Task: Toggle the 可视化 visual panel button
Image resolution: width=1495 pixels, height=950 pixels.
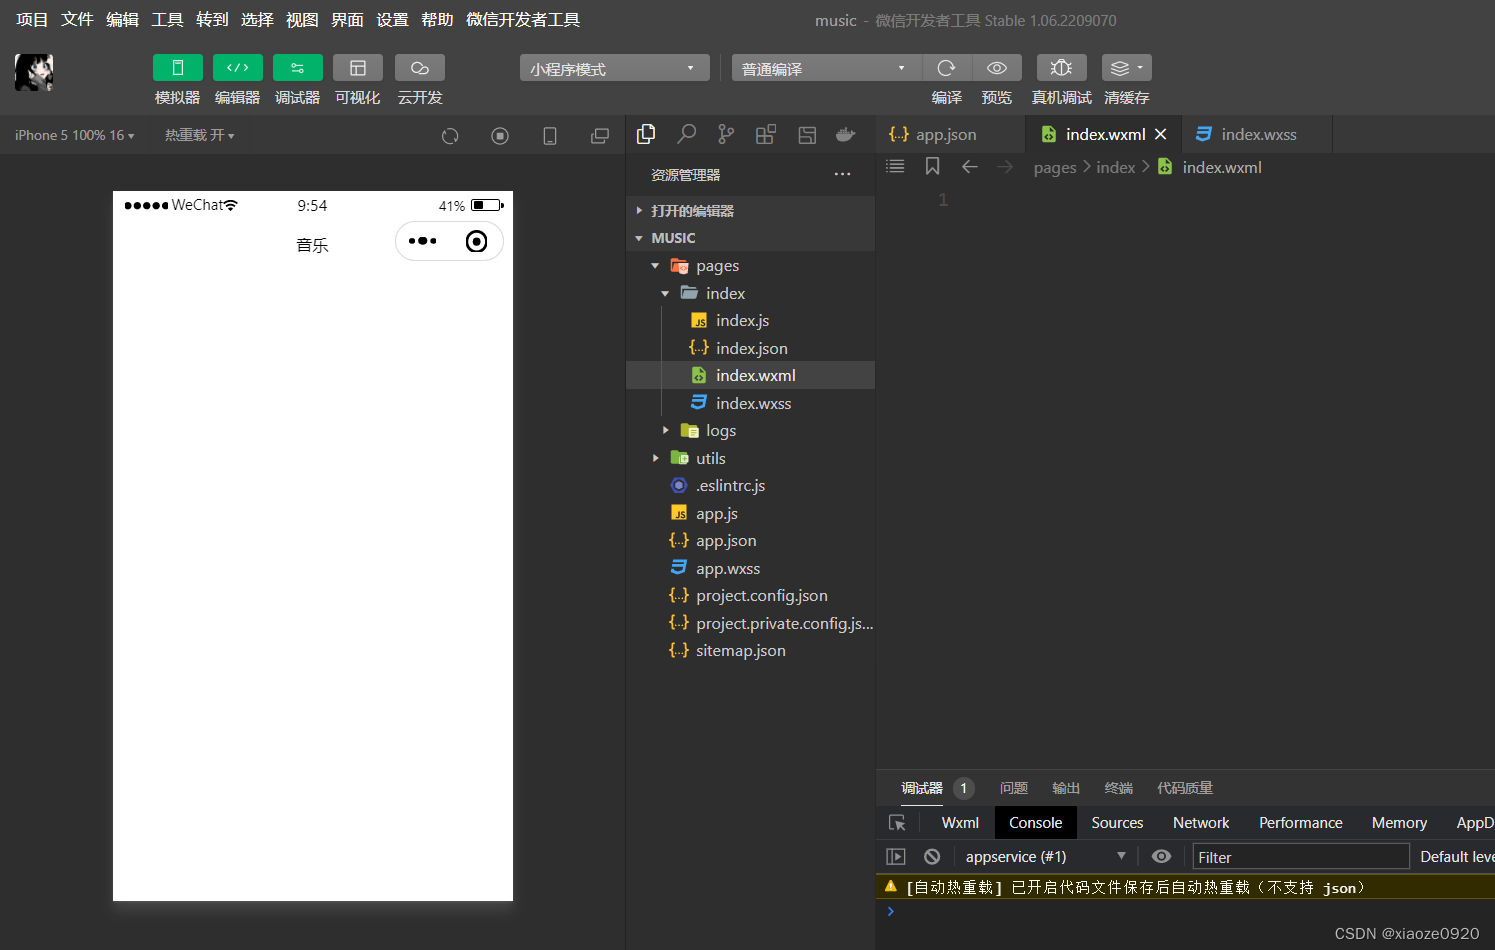Action: pos(358,68)
